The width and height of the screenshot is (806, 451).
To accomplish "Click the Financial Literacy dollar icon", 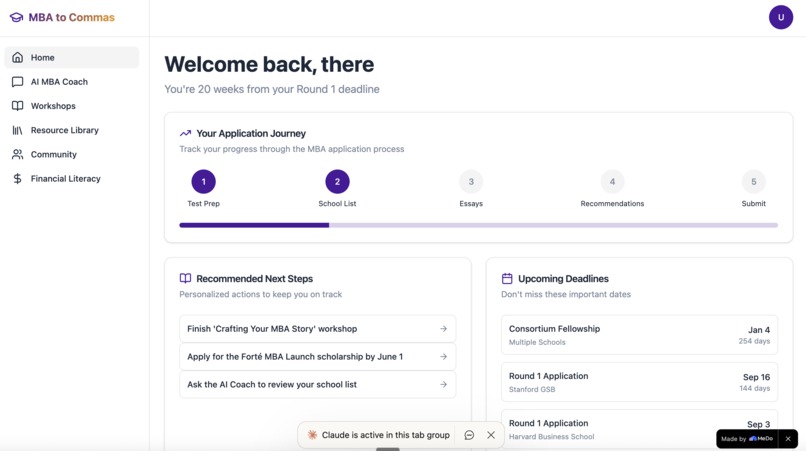I will tap(17, 178).
